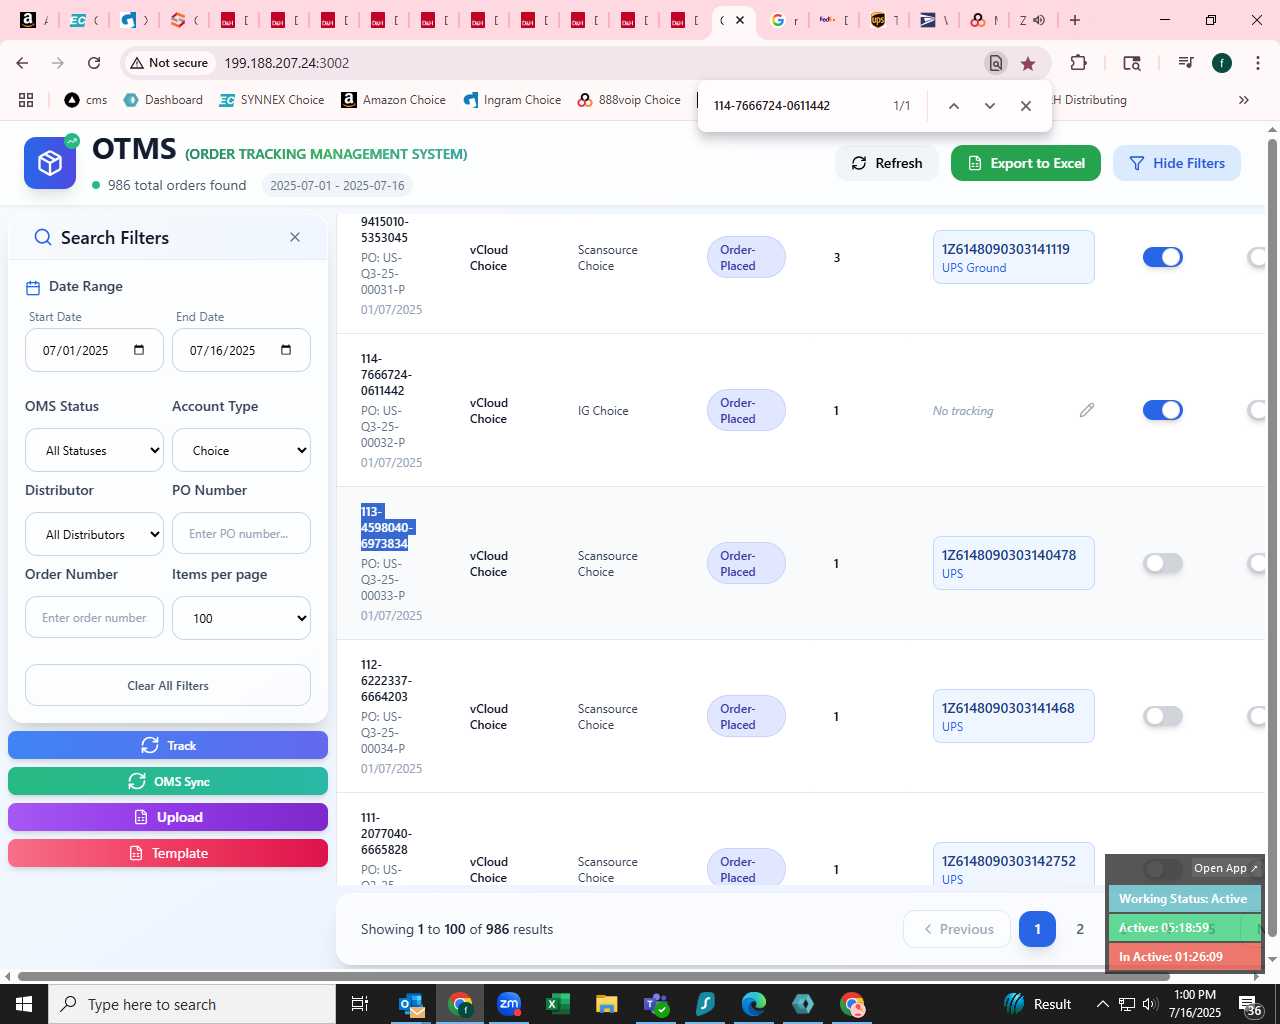1280x1024 pixels.
Task: Click the Refresh button
Action: point(887,163)
